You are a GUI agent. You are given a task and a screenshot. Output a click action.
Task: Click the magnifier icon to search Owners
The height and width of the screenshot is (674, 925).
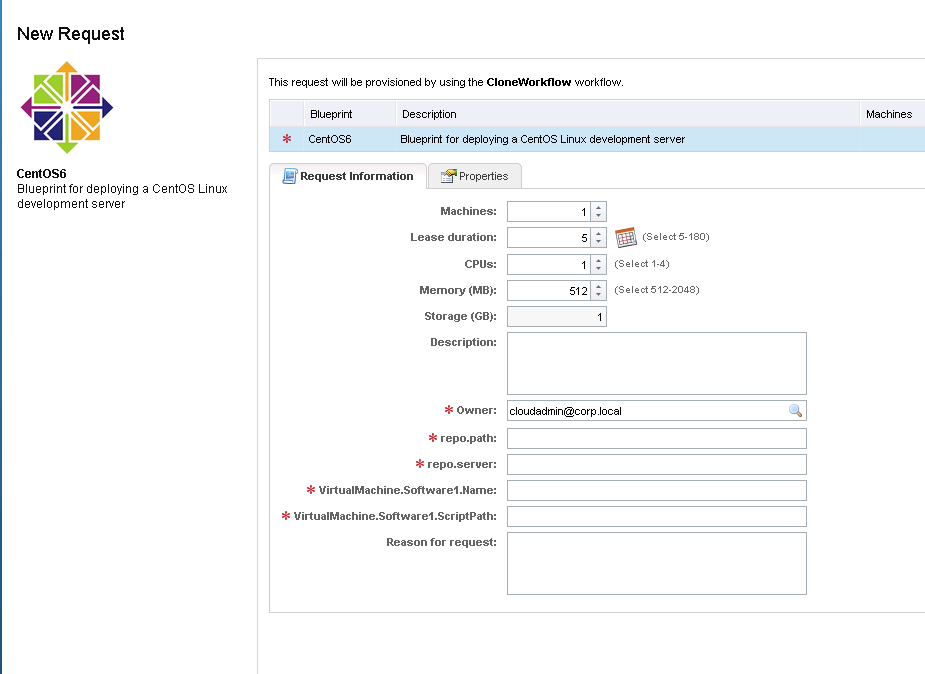point(795,410)
